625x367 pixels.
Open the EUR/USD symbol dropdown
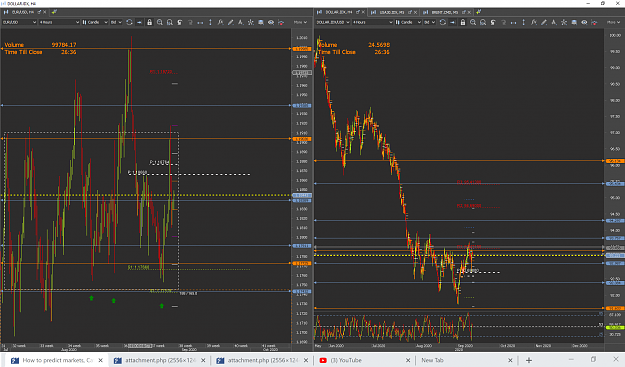click(x=19, y=22)
